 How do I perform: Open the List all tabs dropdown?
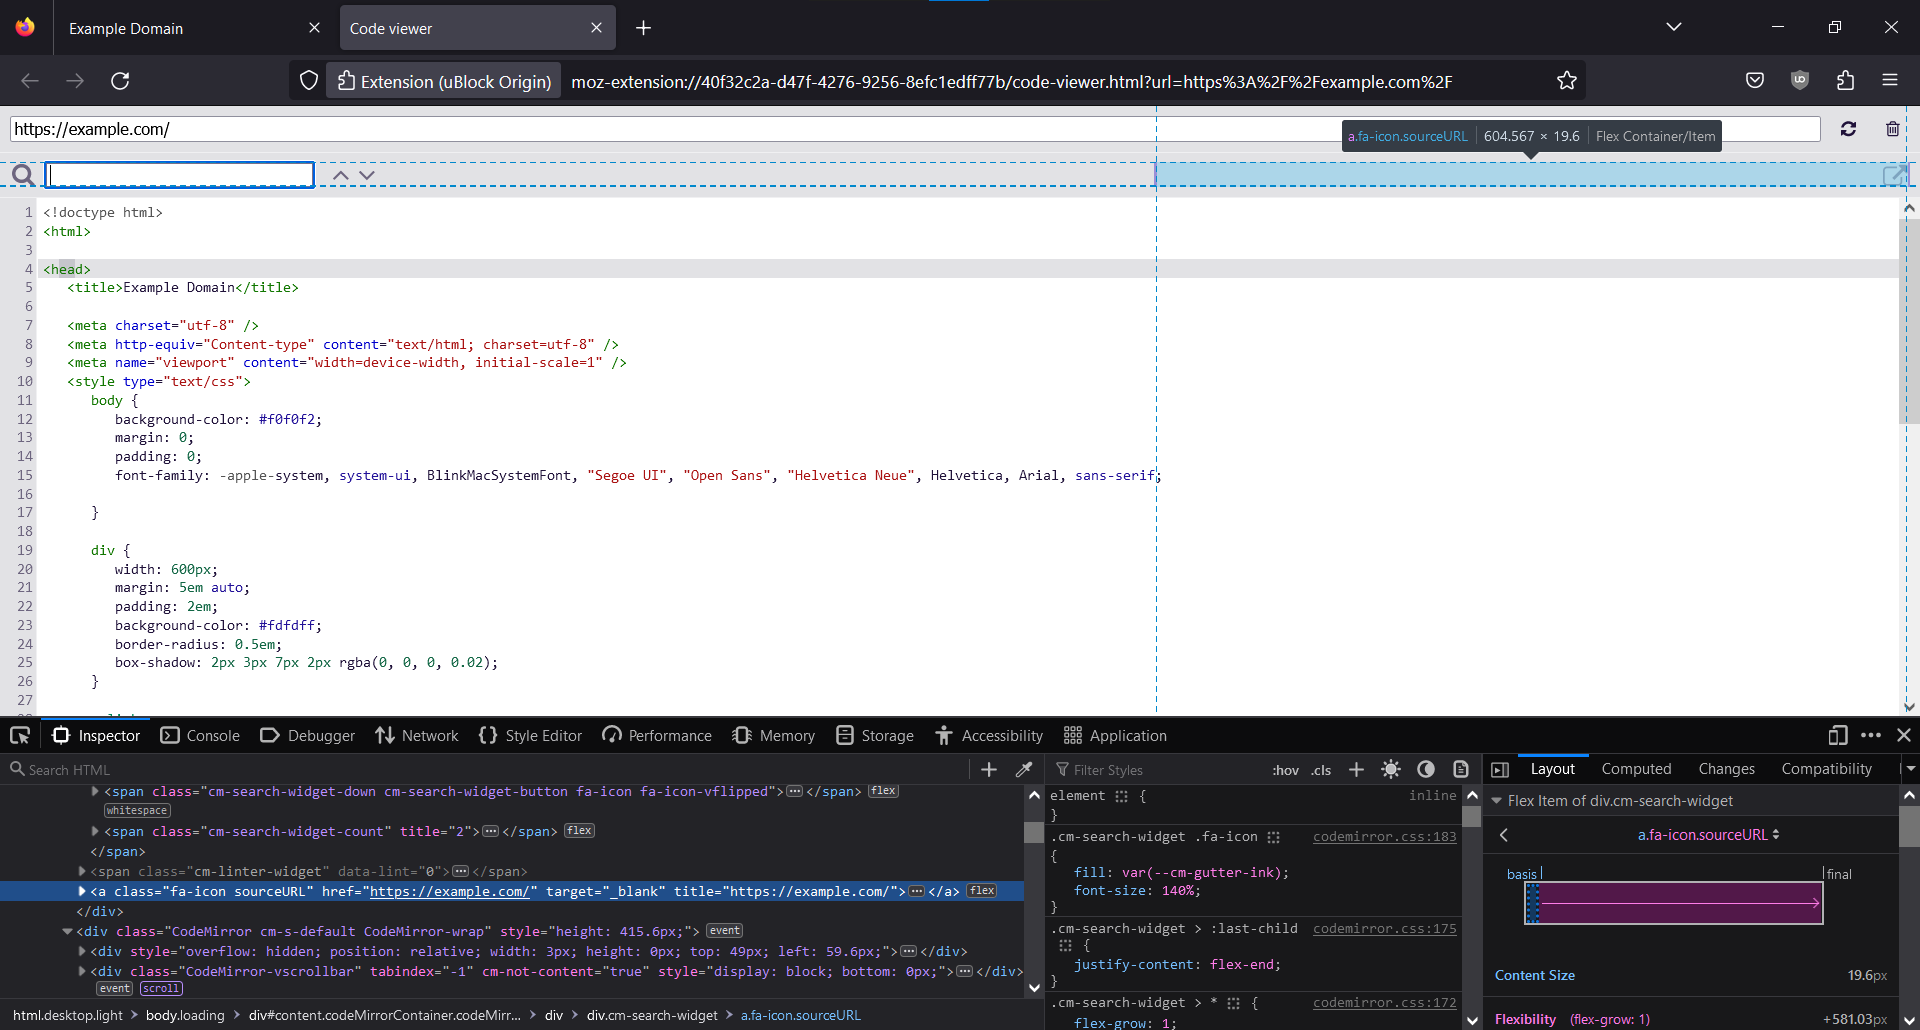(1675, 27)
